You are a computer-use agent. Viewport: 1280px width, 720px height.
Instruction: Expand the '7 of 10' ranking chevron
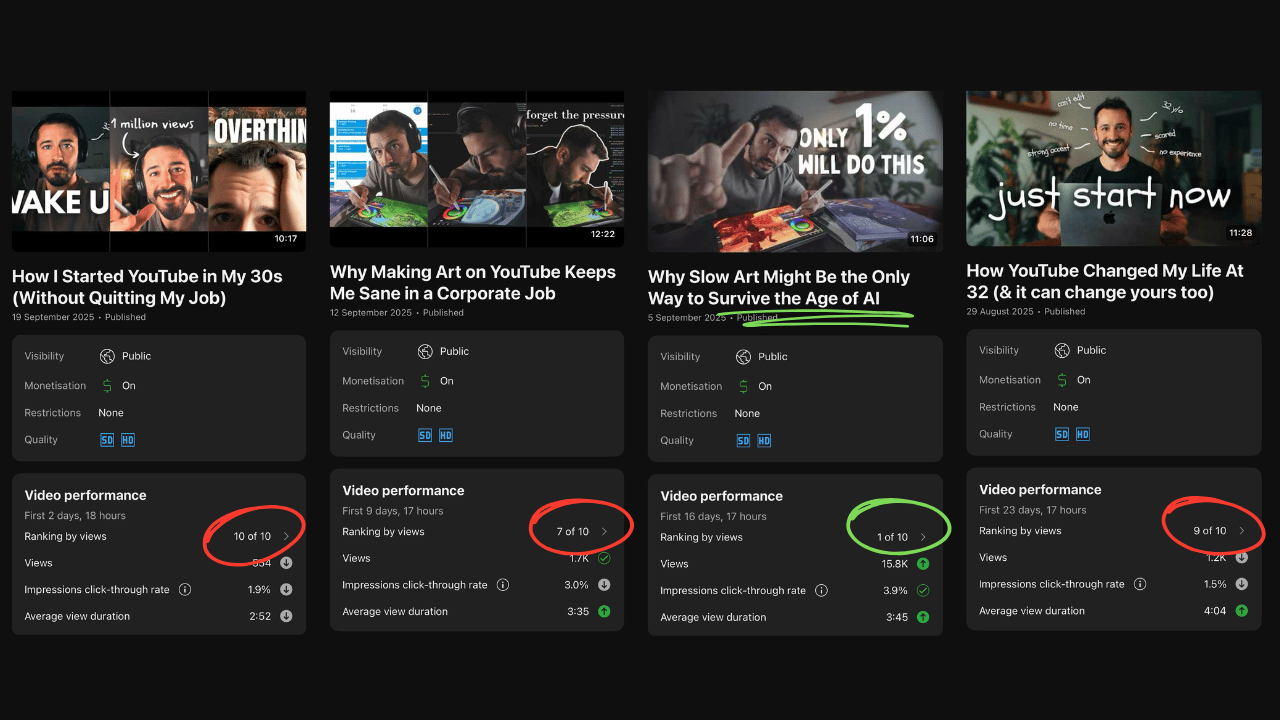(604, 532)
